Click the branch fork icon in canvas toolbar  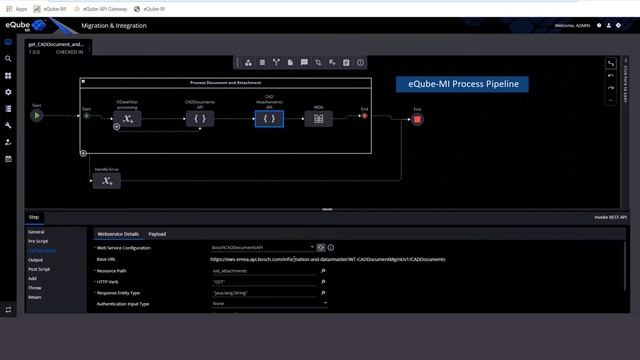(x=276, y=62)
